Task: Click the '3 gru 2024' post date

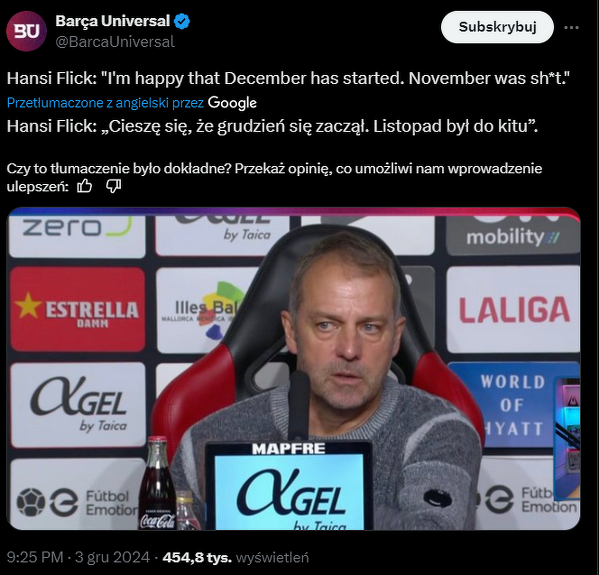Action: (112, 557)
